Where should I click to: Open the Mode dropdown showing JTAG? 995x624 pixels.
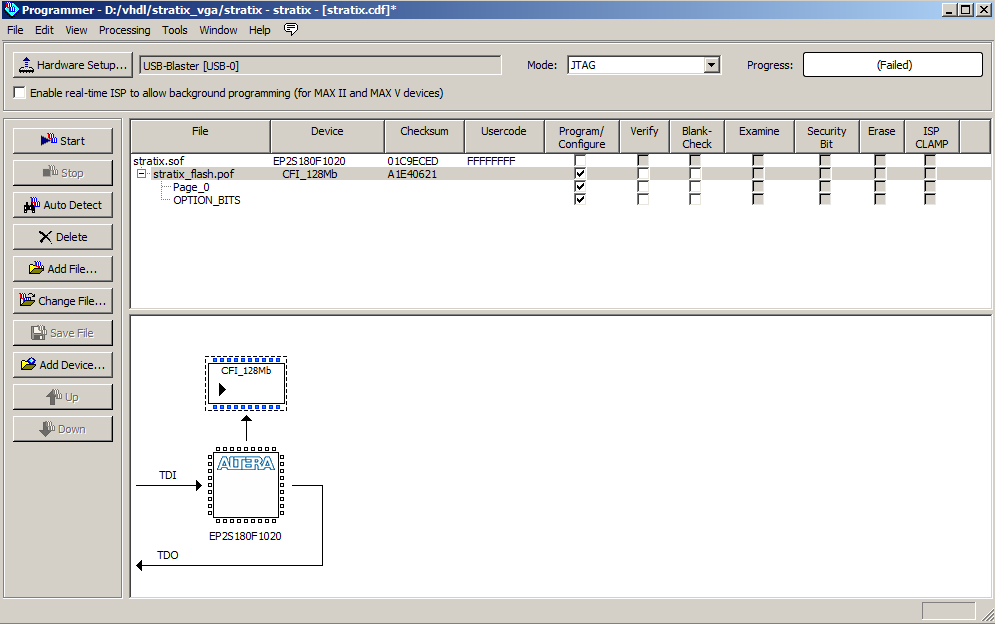(x=712, y=65)
